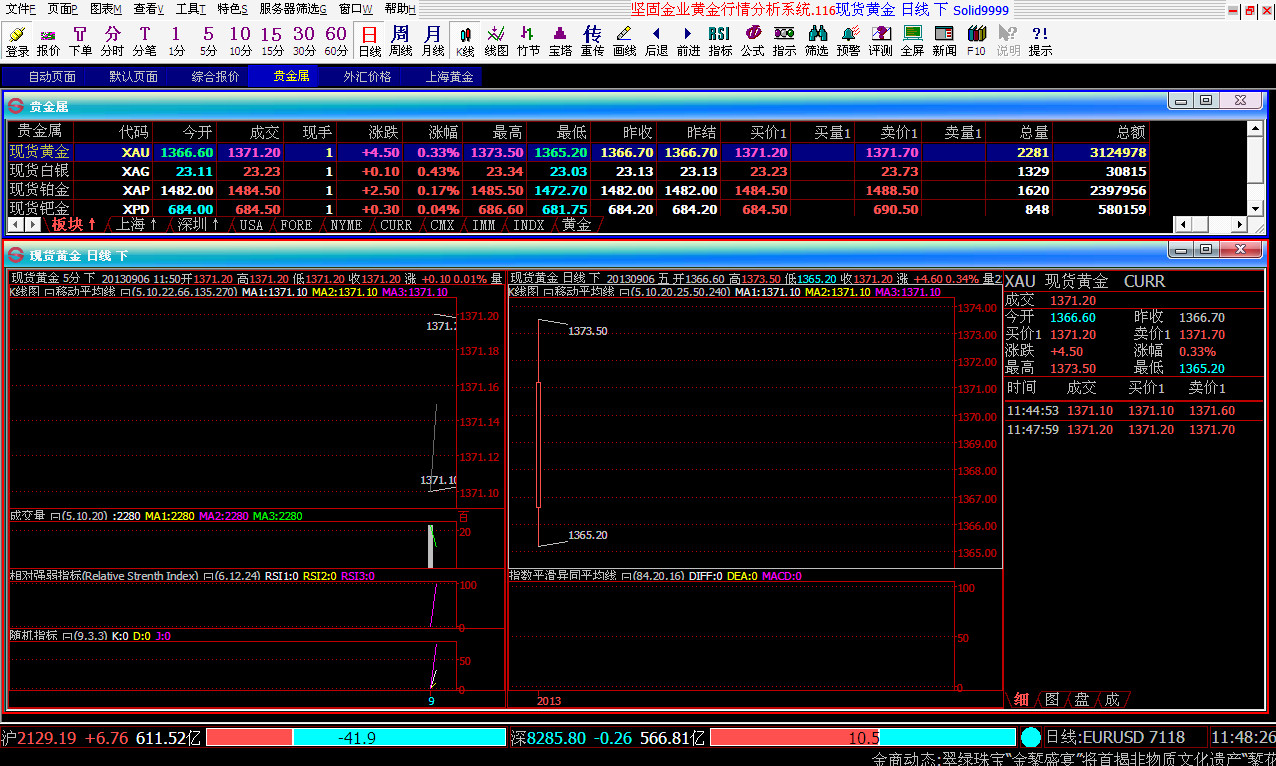This screenshot has height=766, width=1276.
Task: Select the 分时 intraday chart icon
Action: tap(112, 41)
